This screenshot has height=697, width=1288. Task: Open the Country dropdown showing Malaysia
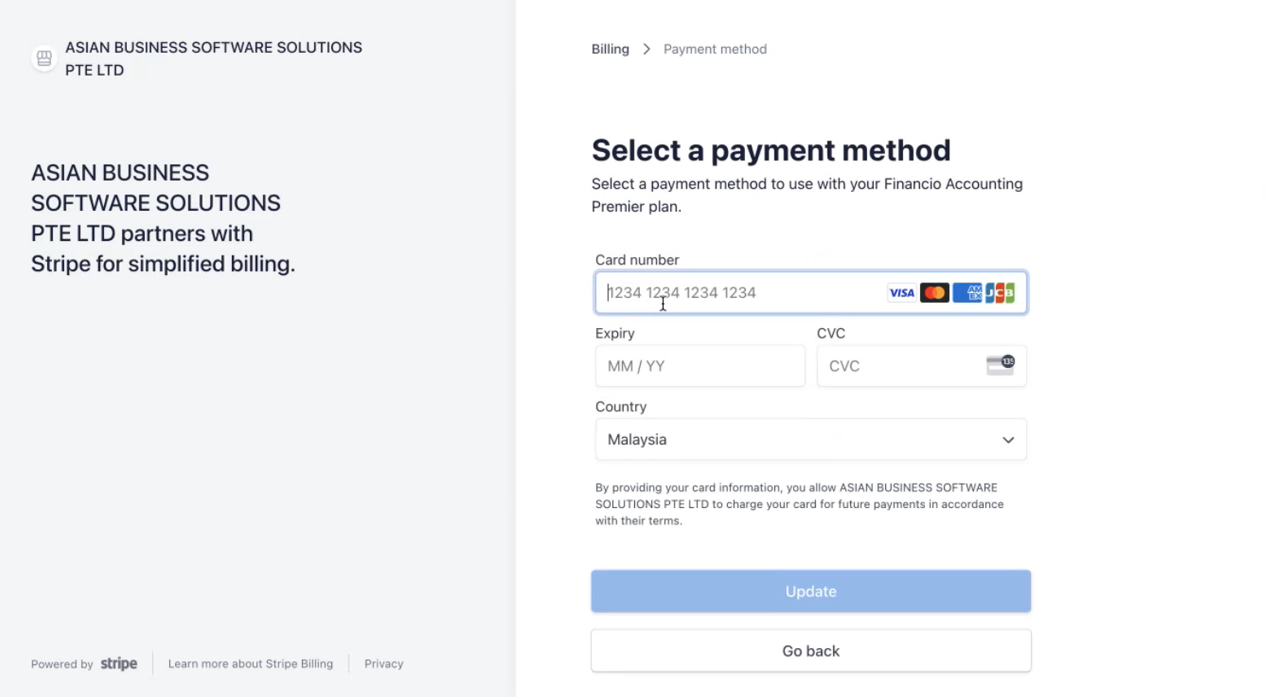pos(811,439)
